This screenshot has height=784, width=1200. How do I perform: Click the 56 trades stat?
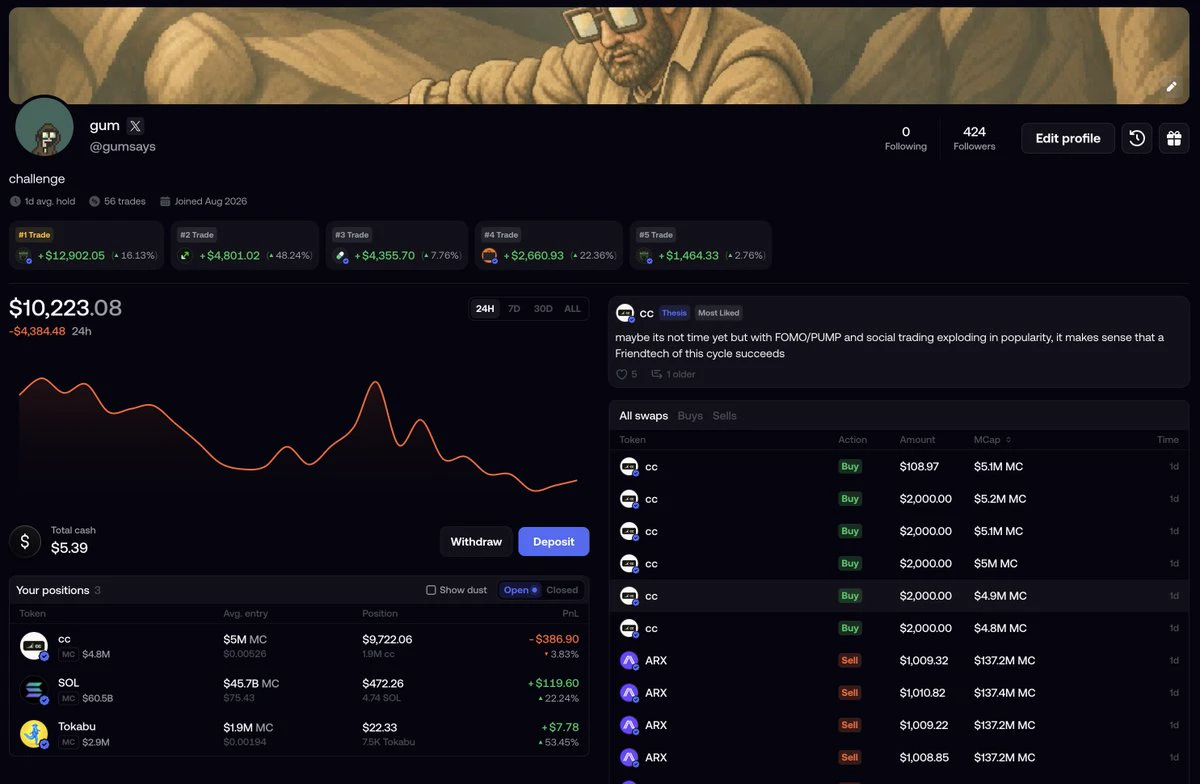pos(117,201)
